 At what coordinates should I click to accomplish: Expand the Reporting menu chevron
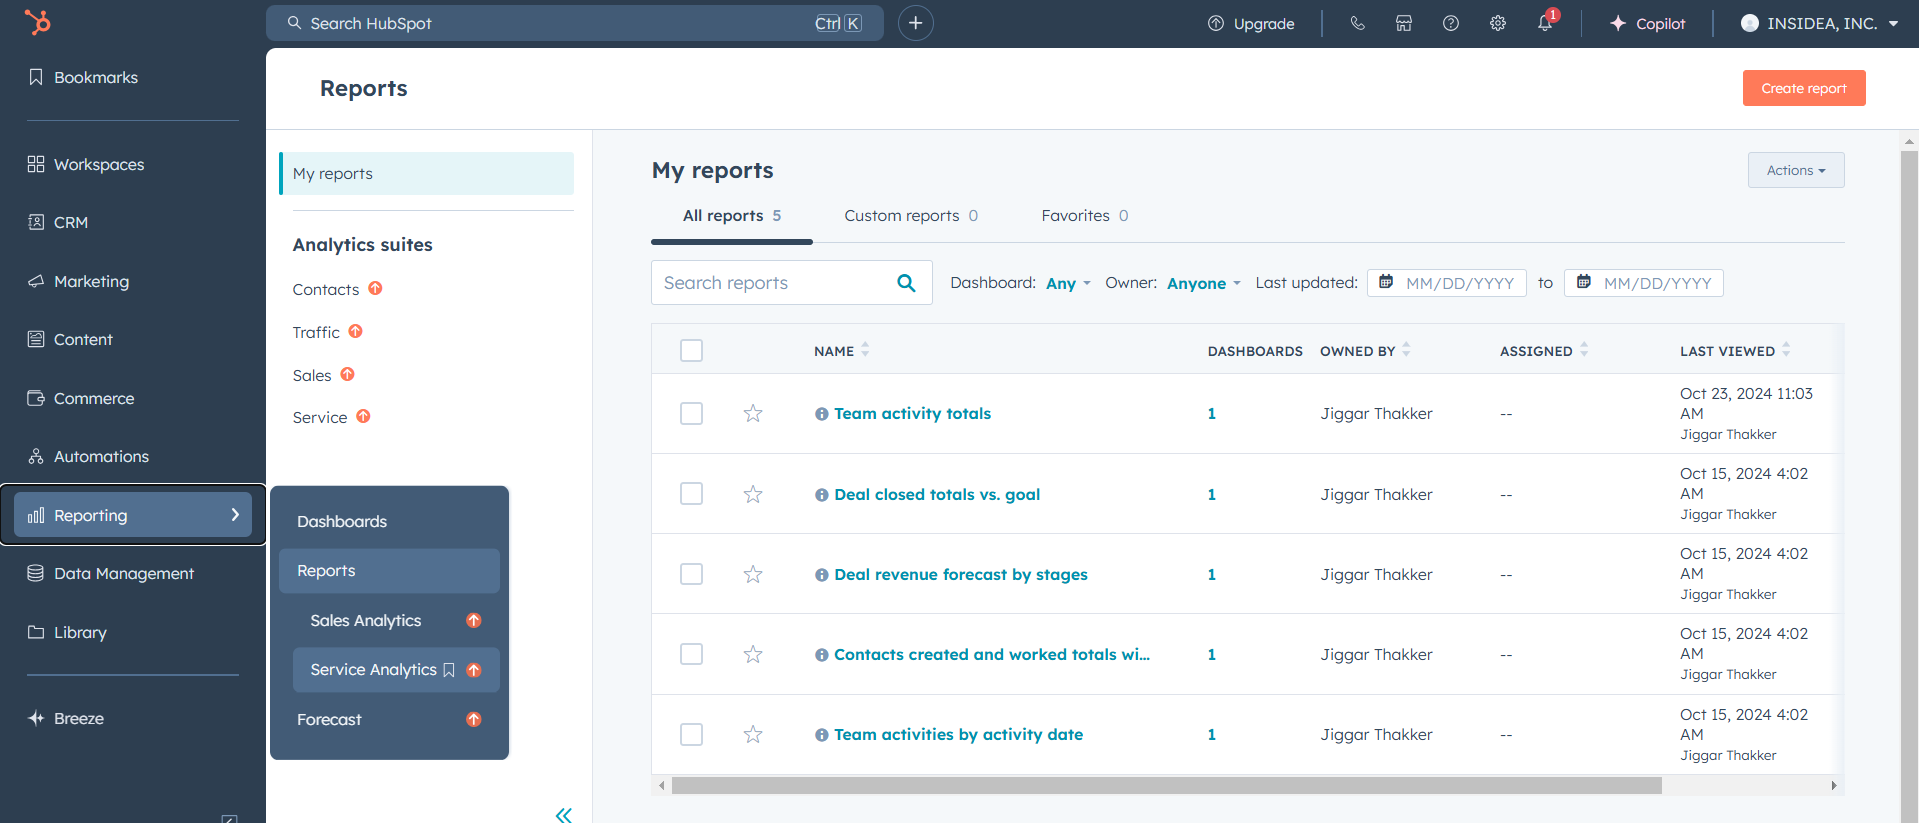[235, 515]
